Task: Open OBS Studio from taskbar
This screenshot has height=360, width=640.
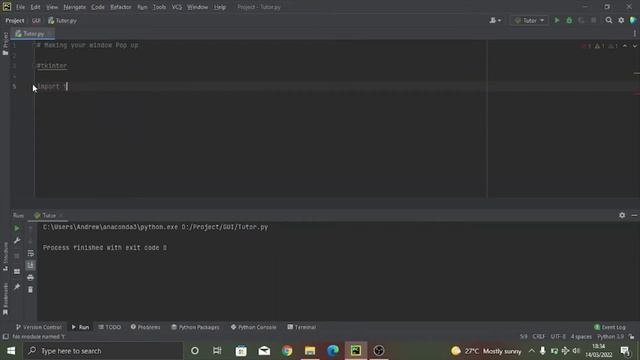Action: click(x=379, y=351)
